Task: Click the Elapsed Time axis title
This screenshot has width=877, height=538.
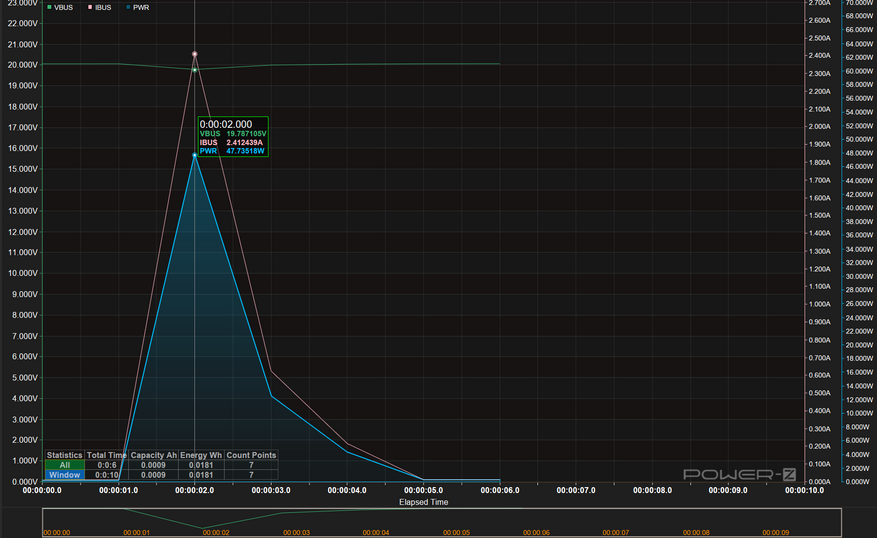Action: tap(423, 502)
